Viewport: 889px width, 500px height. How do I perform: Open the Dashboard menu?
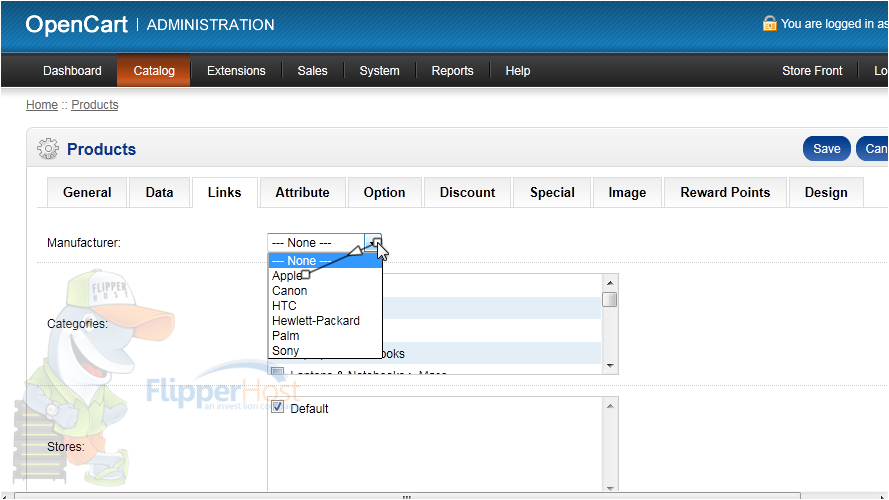tap(72, 71)
